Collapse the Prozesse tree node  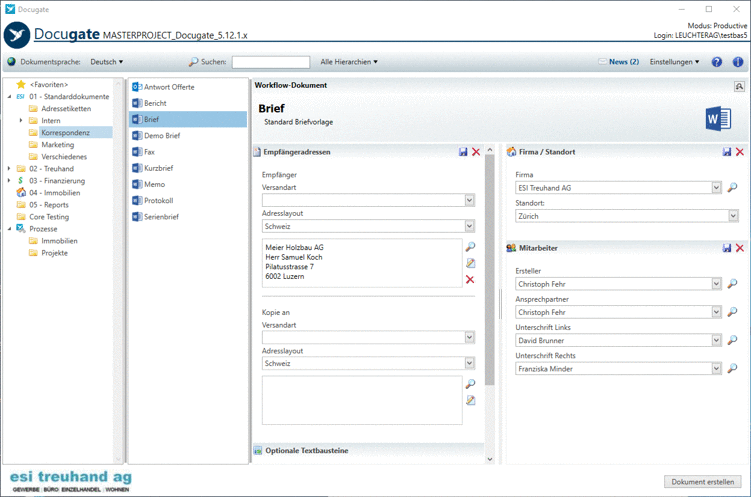click(x=9, y=229)
